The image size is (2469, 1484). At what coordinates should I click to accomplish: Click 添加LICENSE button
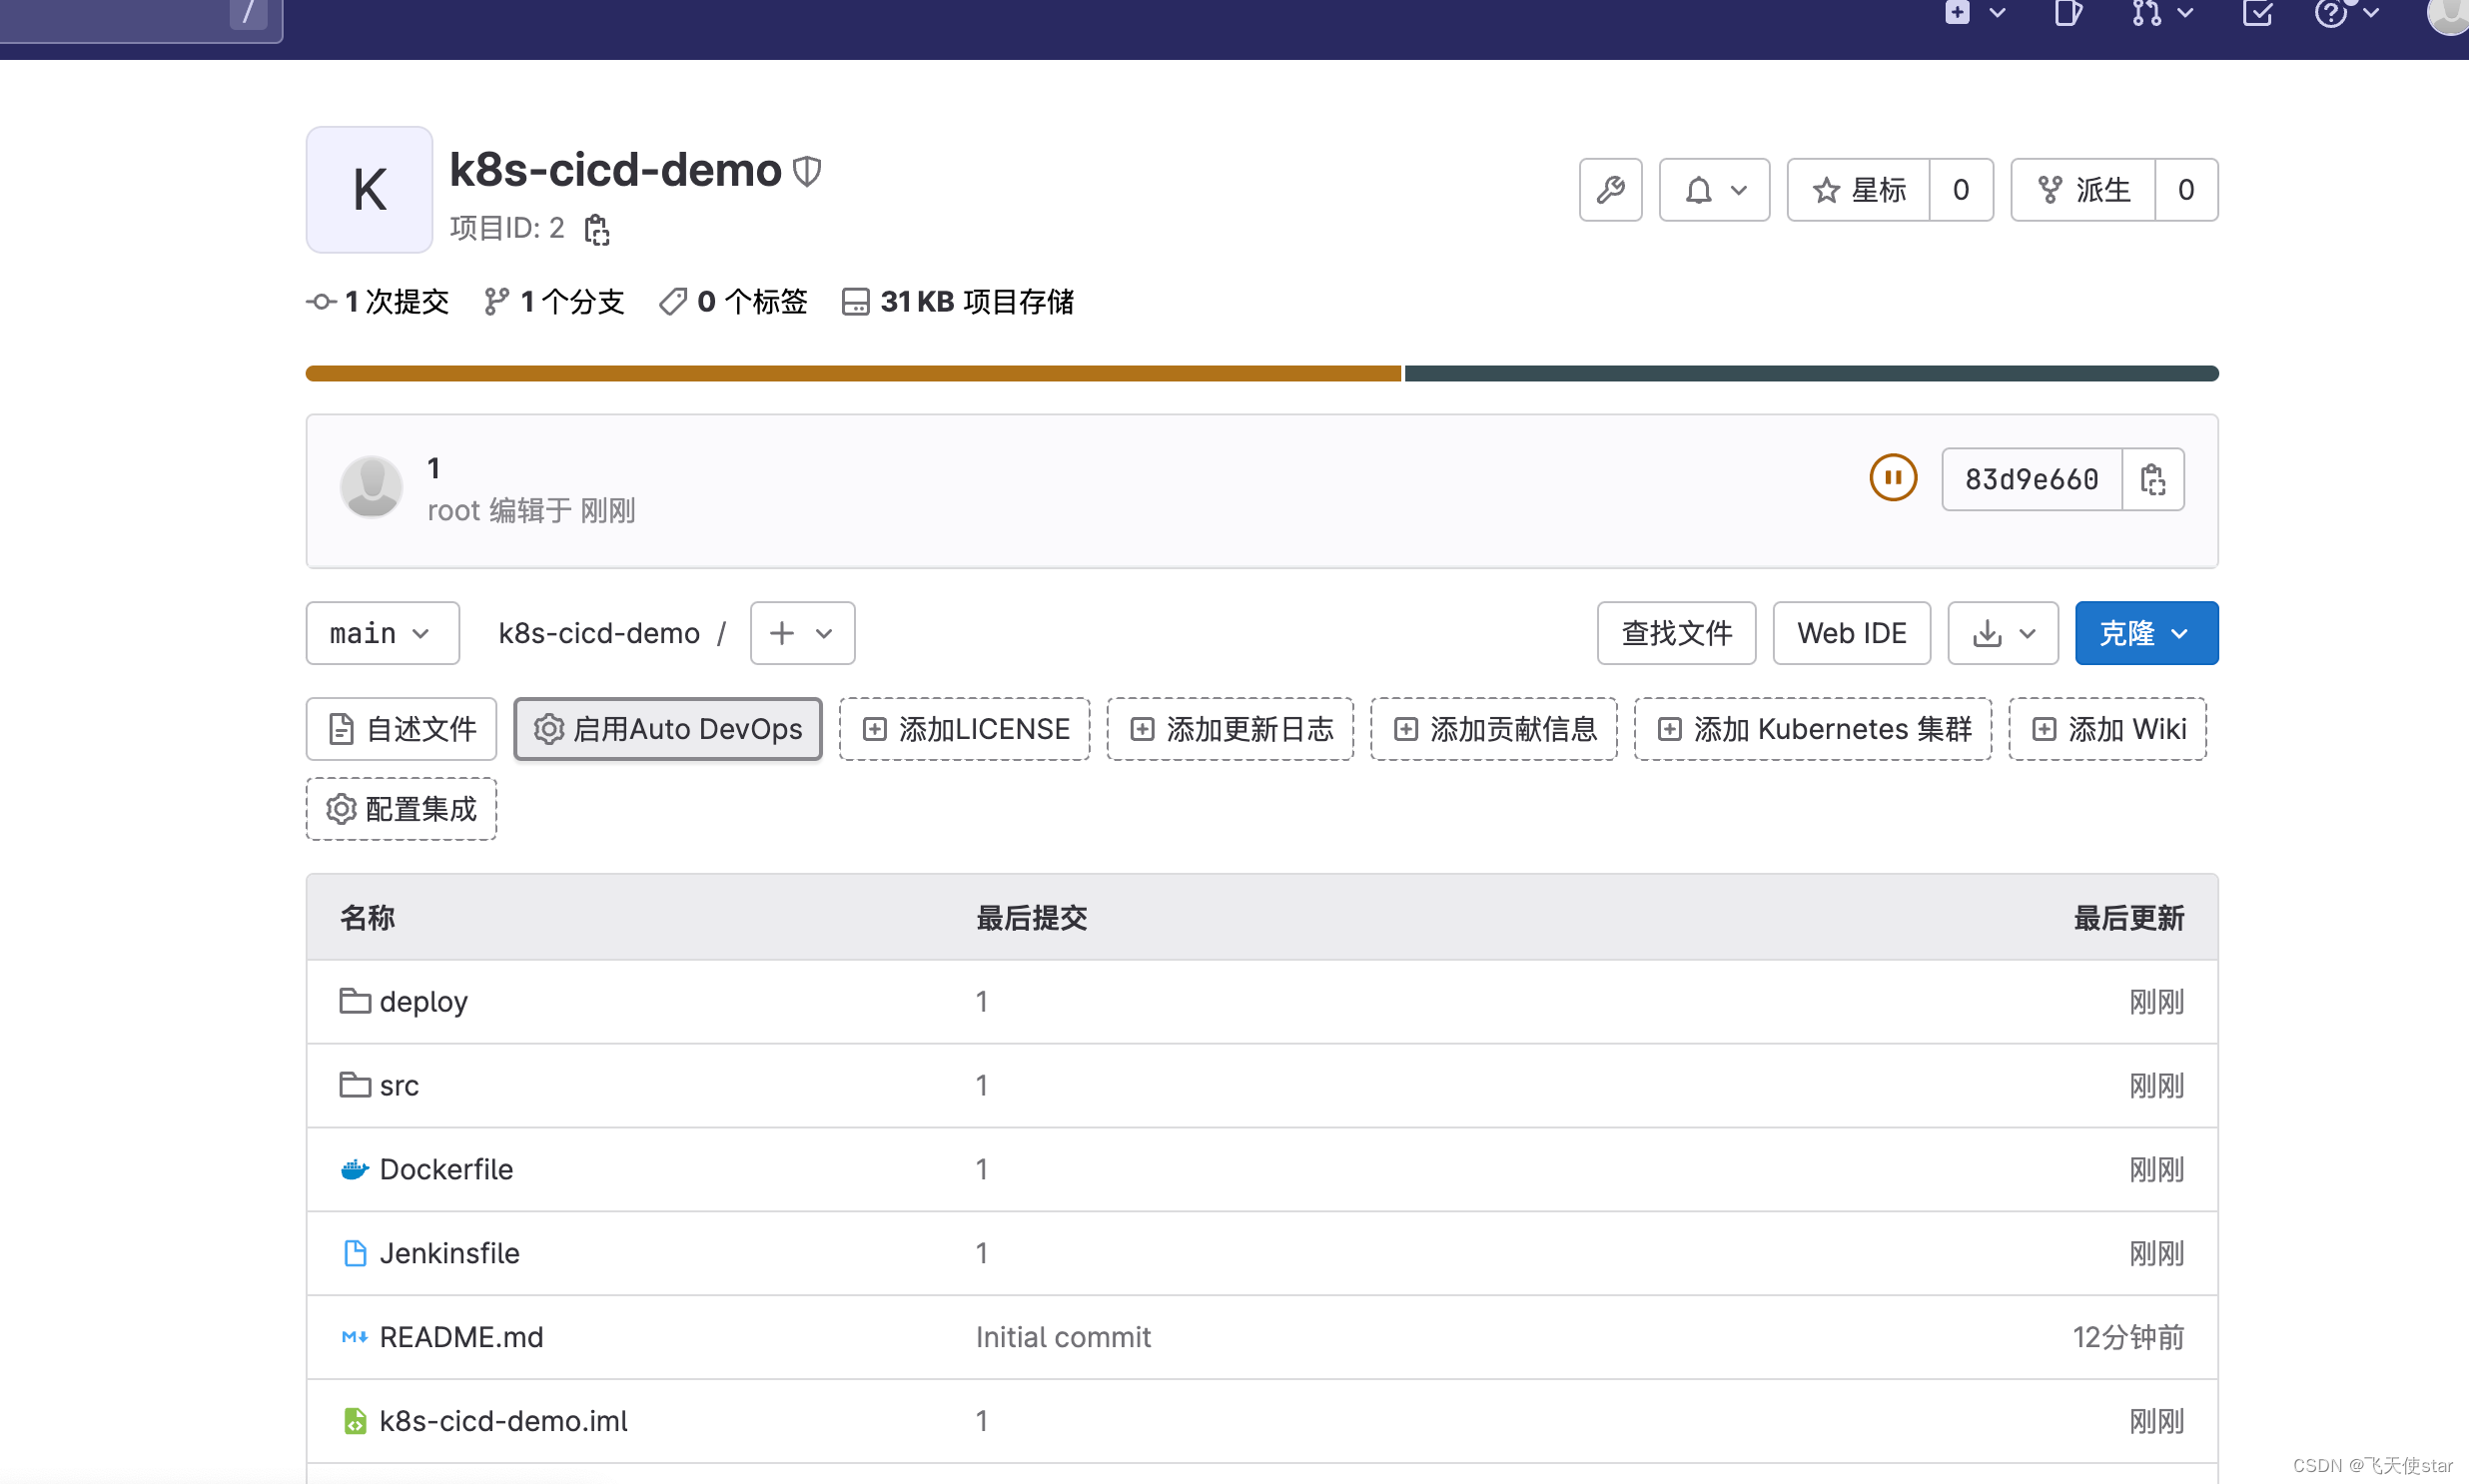click(x=964, y=729)
